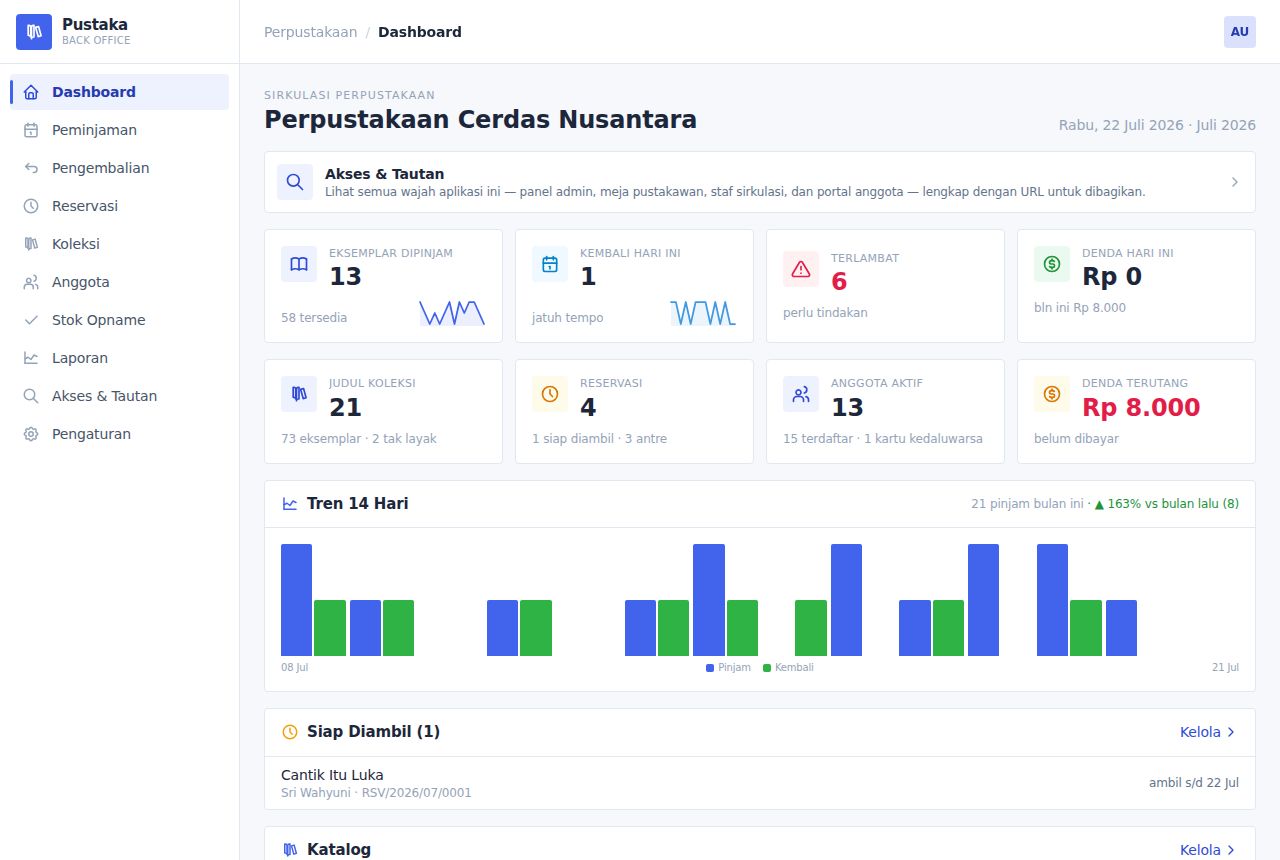Click the open book icon on Eksemplar Dipinjam card
This screenshot has width=1280, height=860.
tap(299, 264)
